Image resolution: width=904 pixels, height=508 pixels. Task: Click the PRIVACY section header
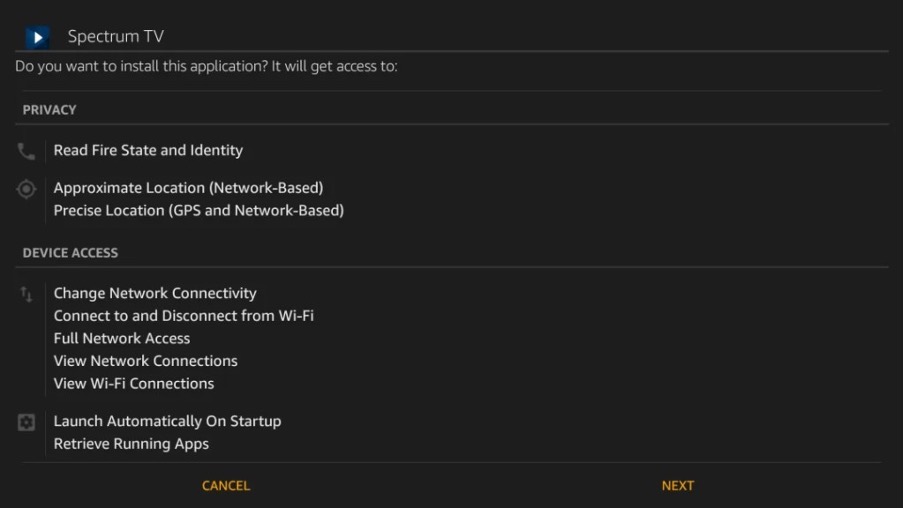tap(50, 110)
